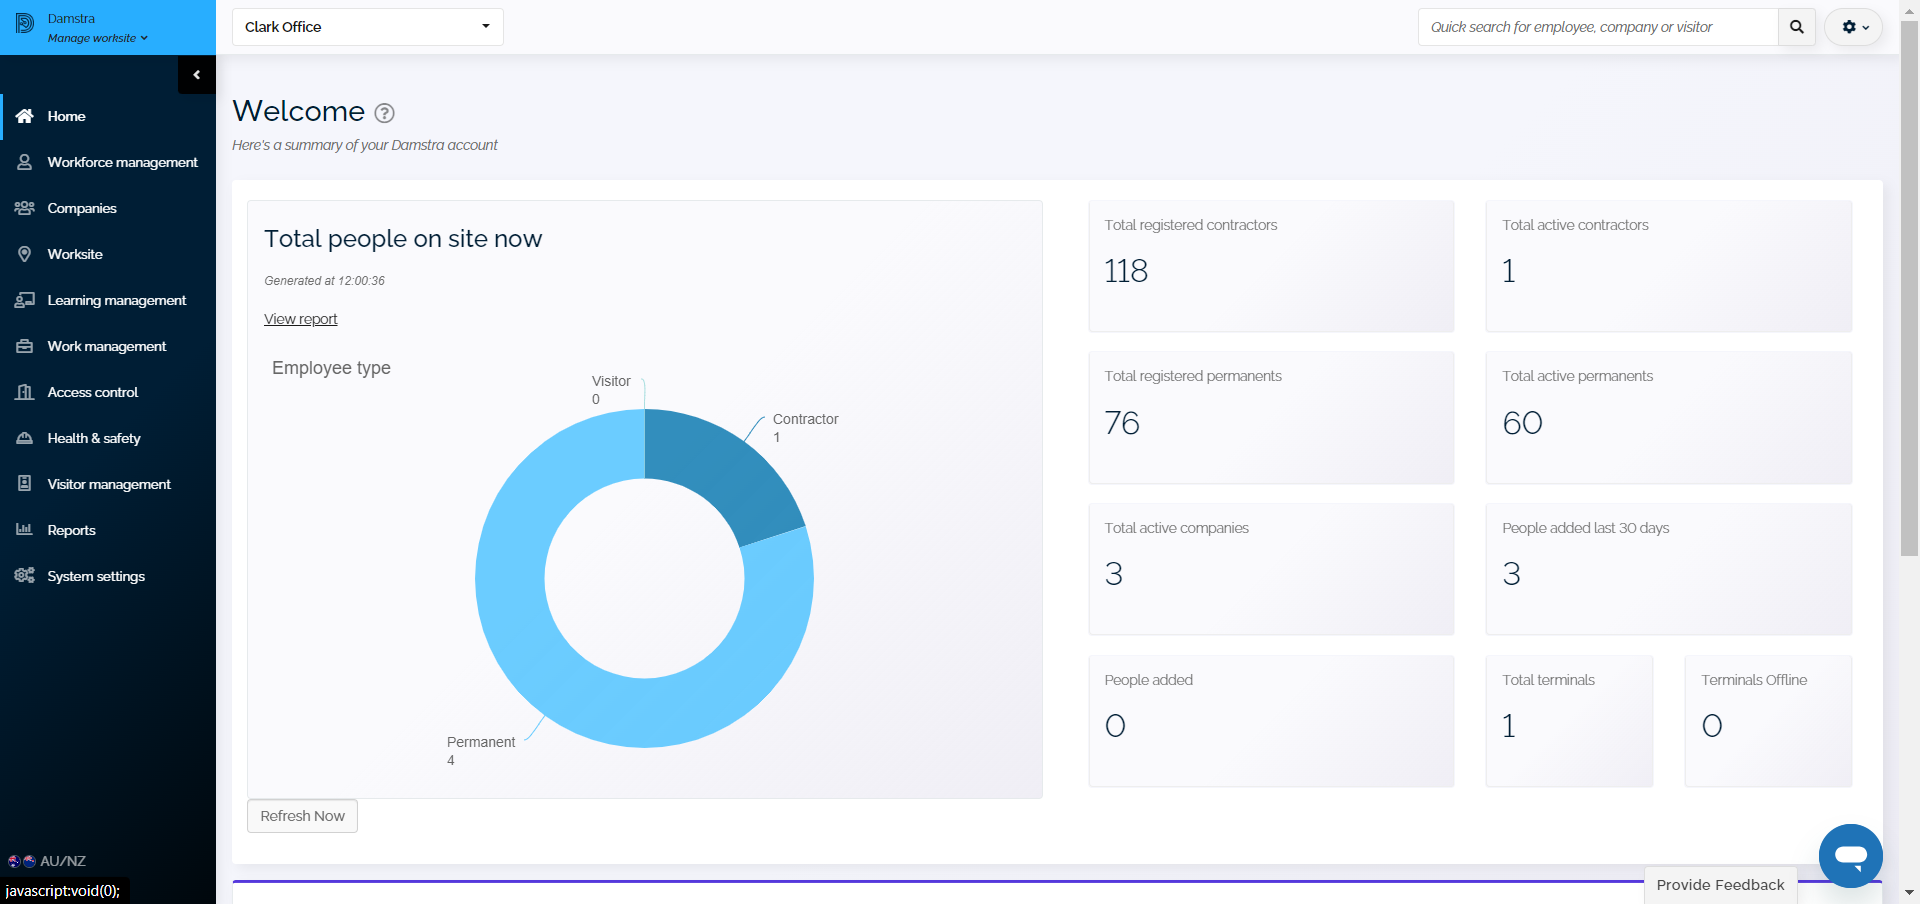1920x904 pixels.
Task: Open the Companies section
Action: (81, 208)
